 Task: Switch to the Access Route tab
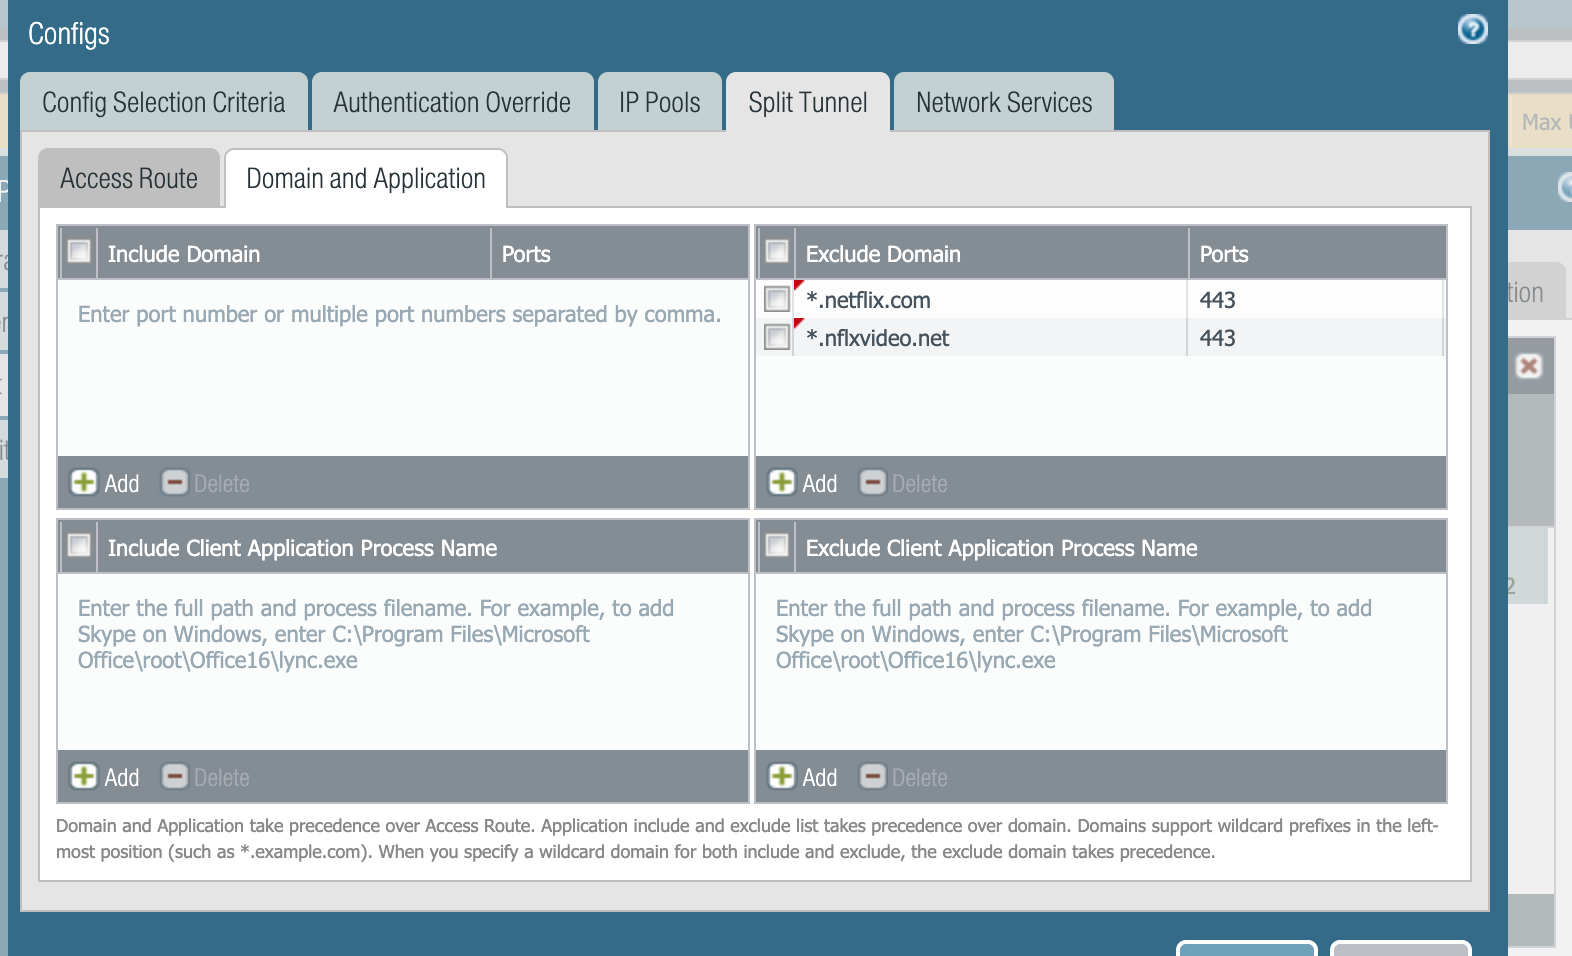tap(129, 179)
